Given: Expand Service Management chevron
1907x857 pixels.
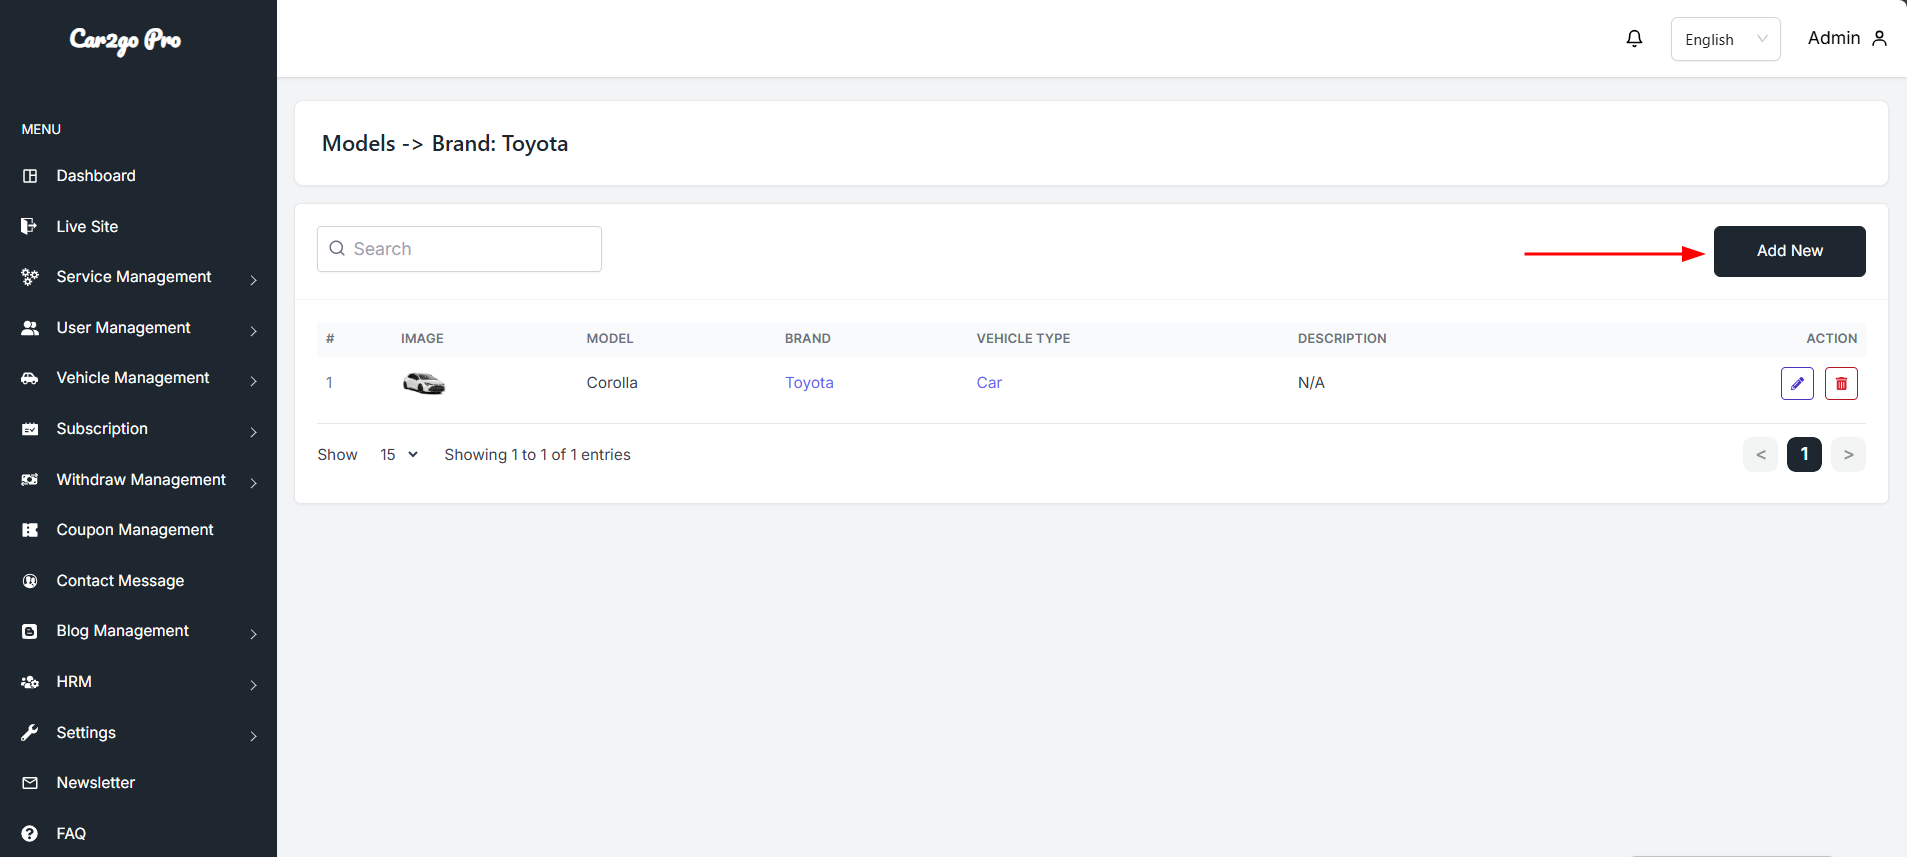Looking at the screenshot, I should pyautogui.click(x=254, y=280).
